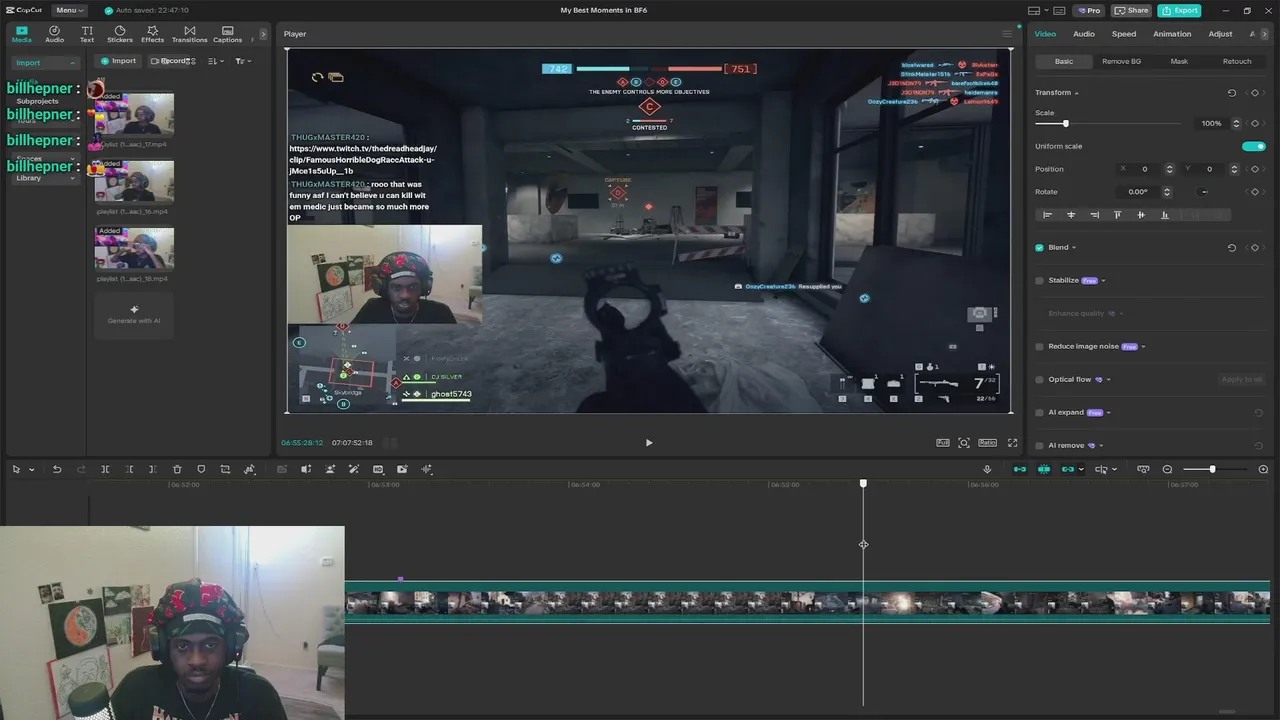Select the playlist _18.mp4 thumbnail
Image resolution: width=1280 pixels, height=720 pixels.
134,248
